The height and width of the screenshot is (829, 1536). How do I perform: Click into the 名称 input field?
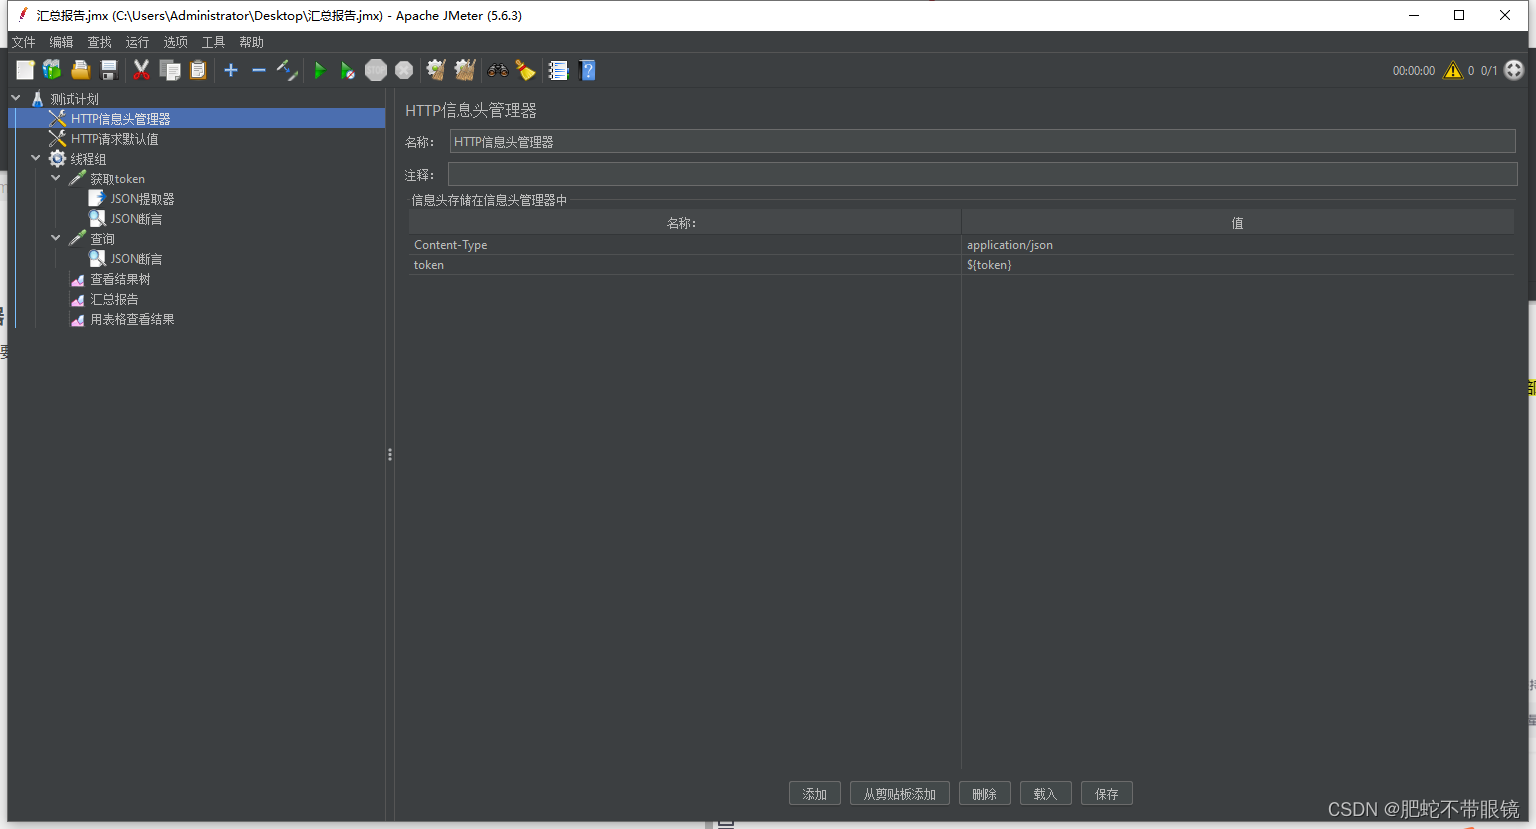pos(982,142)
